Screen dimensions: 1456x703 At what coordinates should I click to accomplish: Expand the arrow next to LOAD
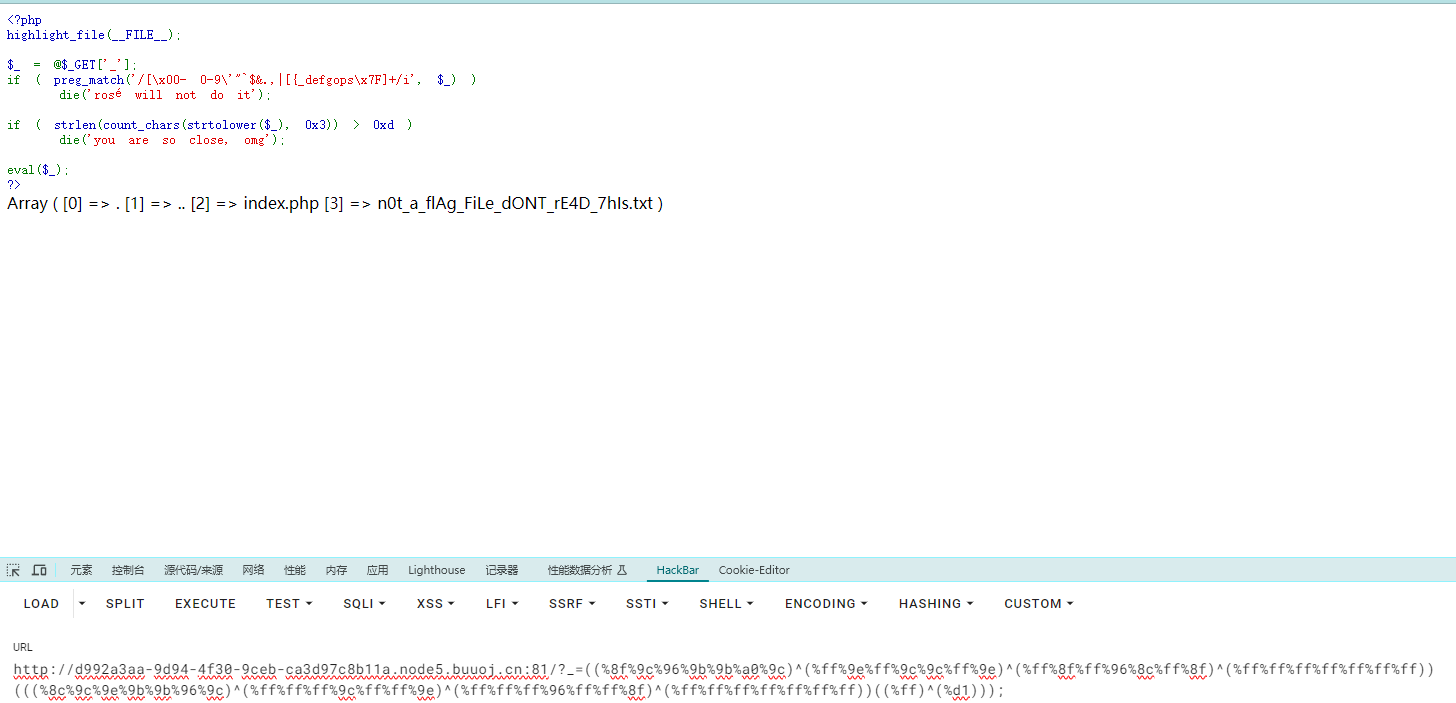click(82, 604)
